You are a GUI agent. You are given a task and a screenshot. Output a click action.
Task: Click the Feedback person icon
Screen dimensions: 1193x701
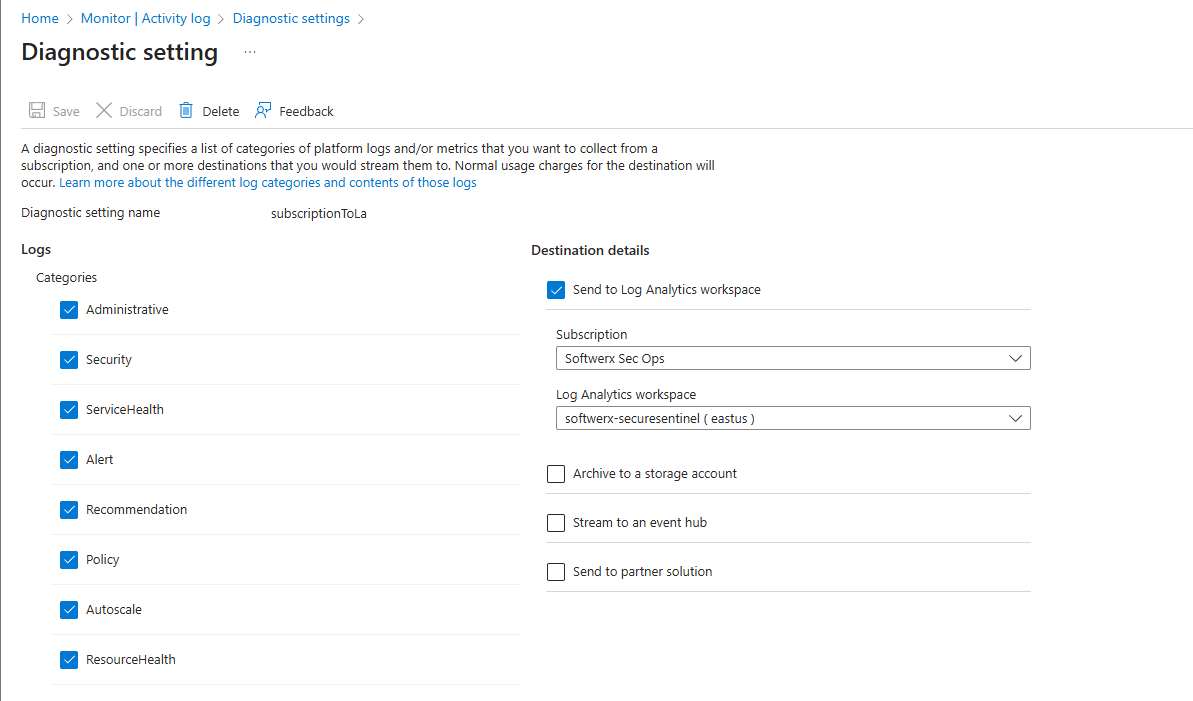263,111
